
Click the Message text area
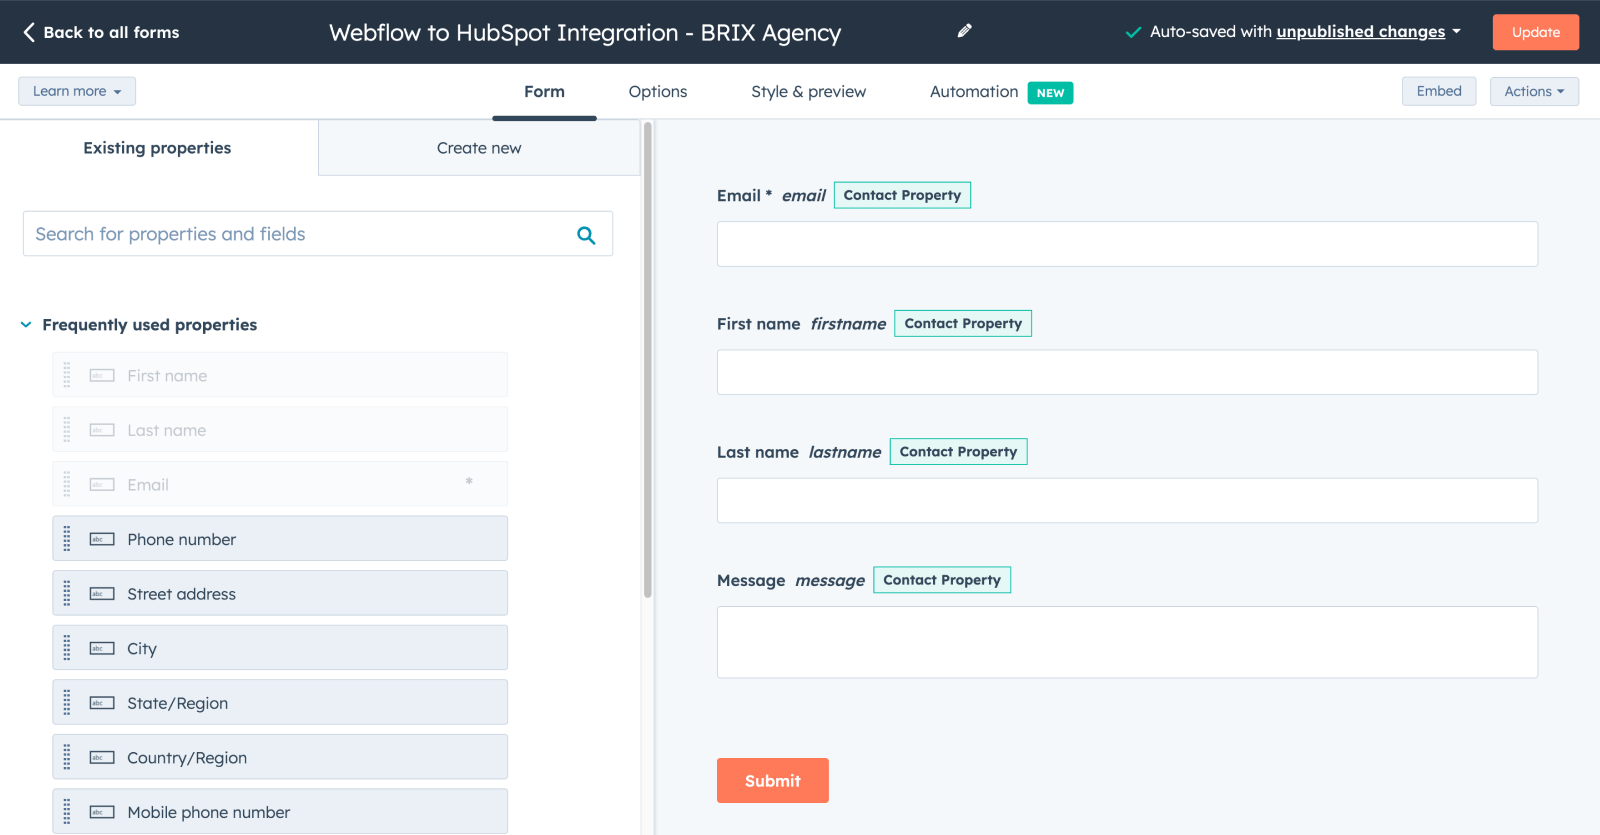1127,642
